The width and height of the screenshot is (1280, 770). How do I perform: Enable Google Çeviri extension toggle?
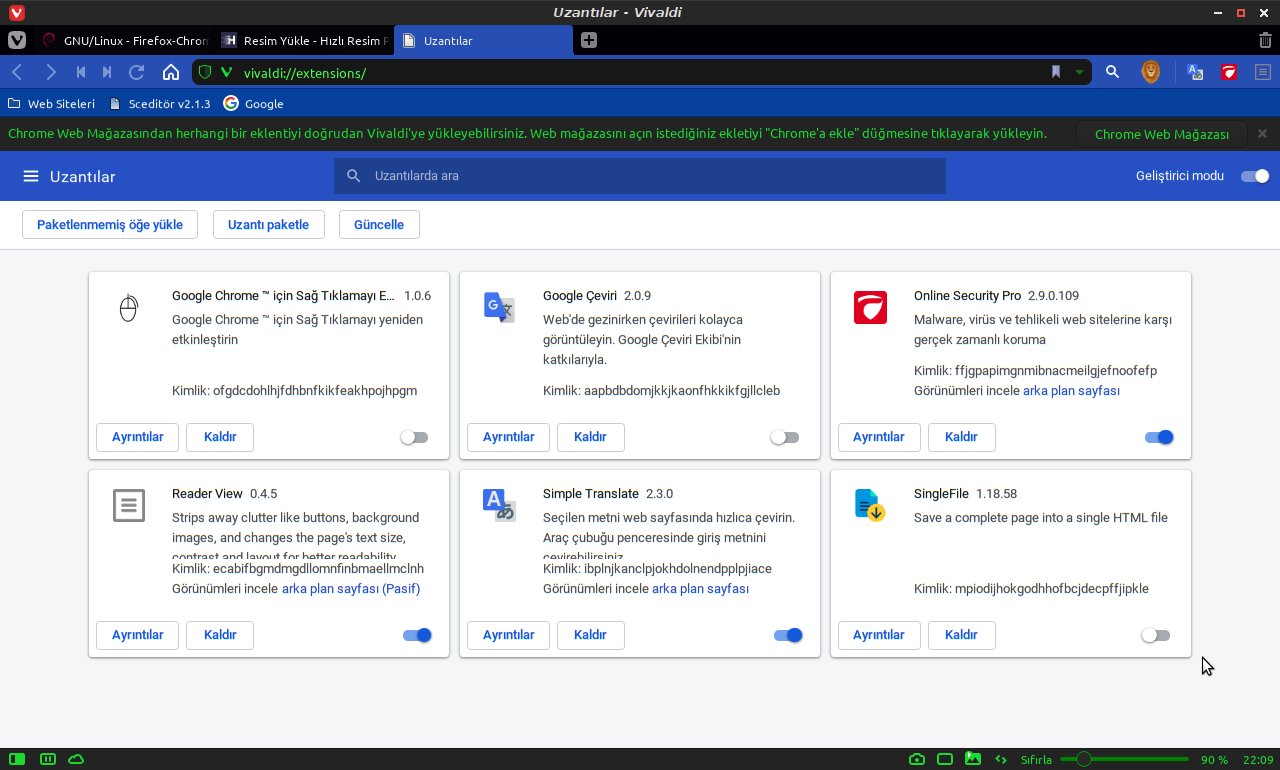[x=785, y=437]
